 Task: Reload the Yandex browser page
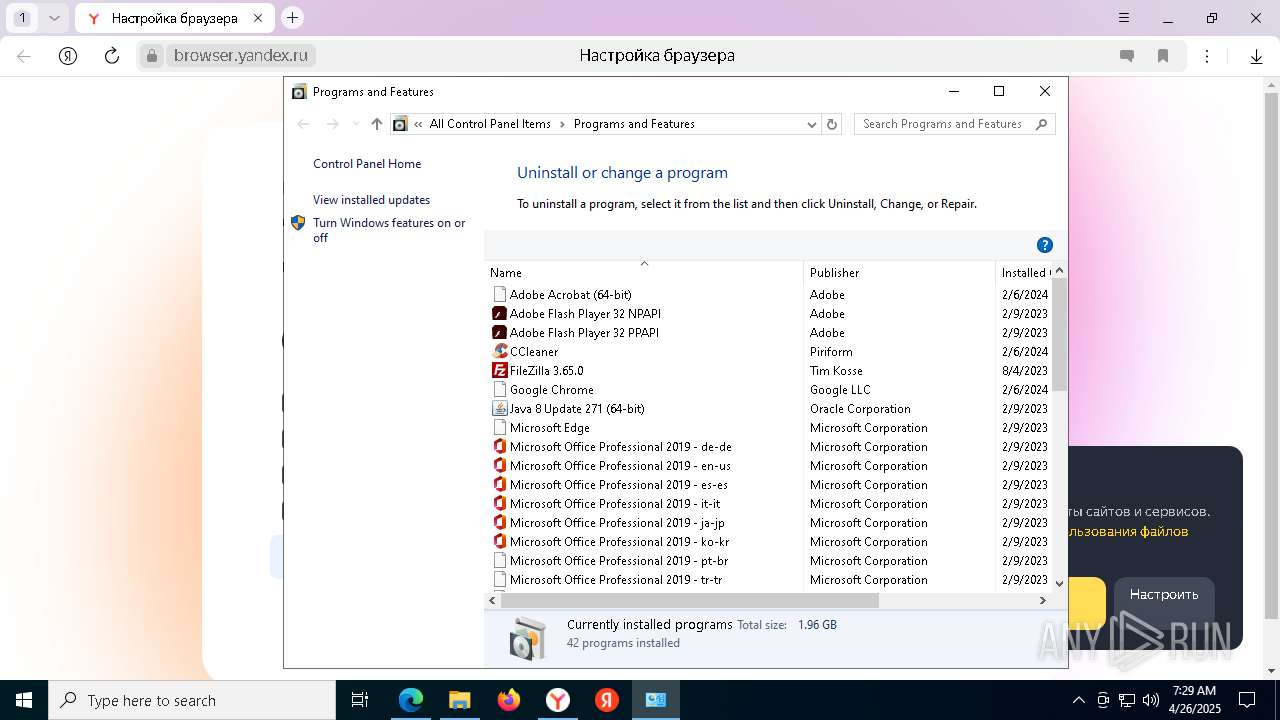[x=112, y=56]
